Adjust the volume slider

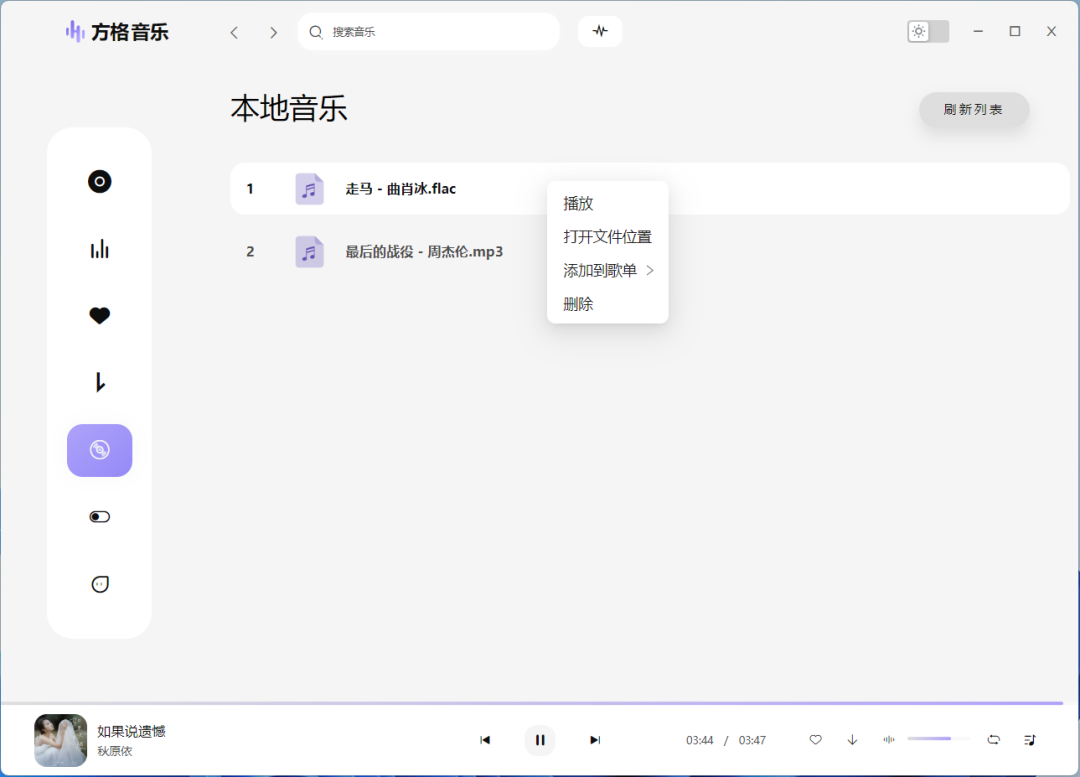point(938,739)
